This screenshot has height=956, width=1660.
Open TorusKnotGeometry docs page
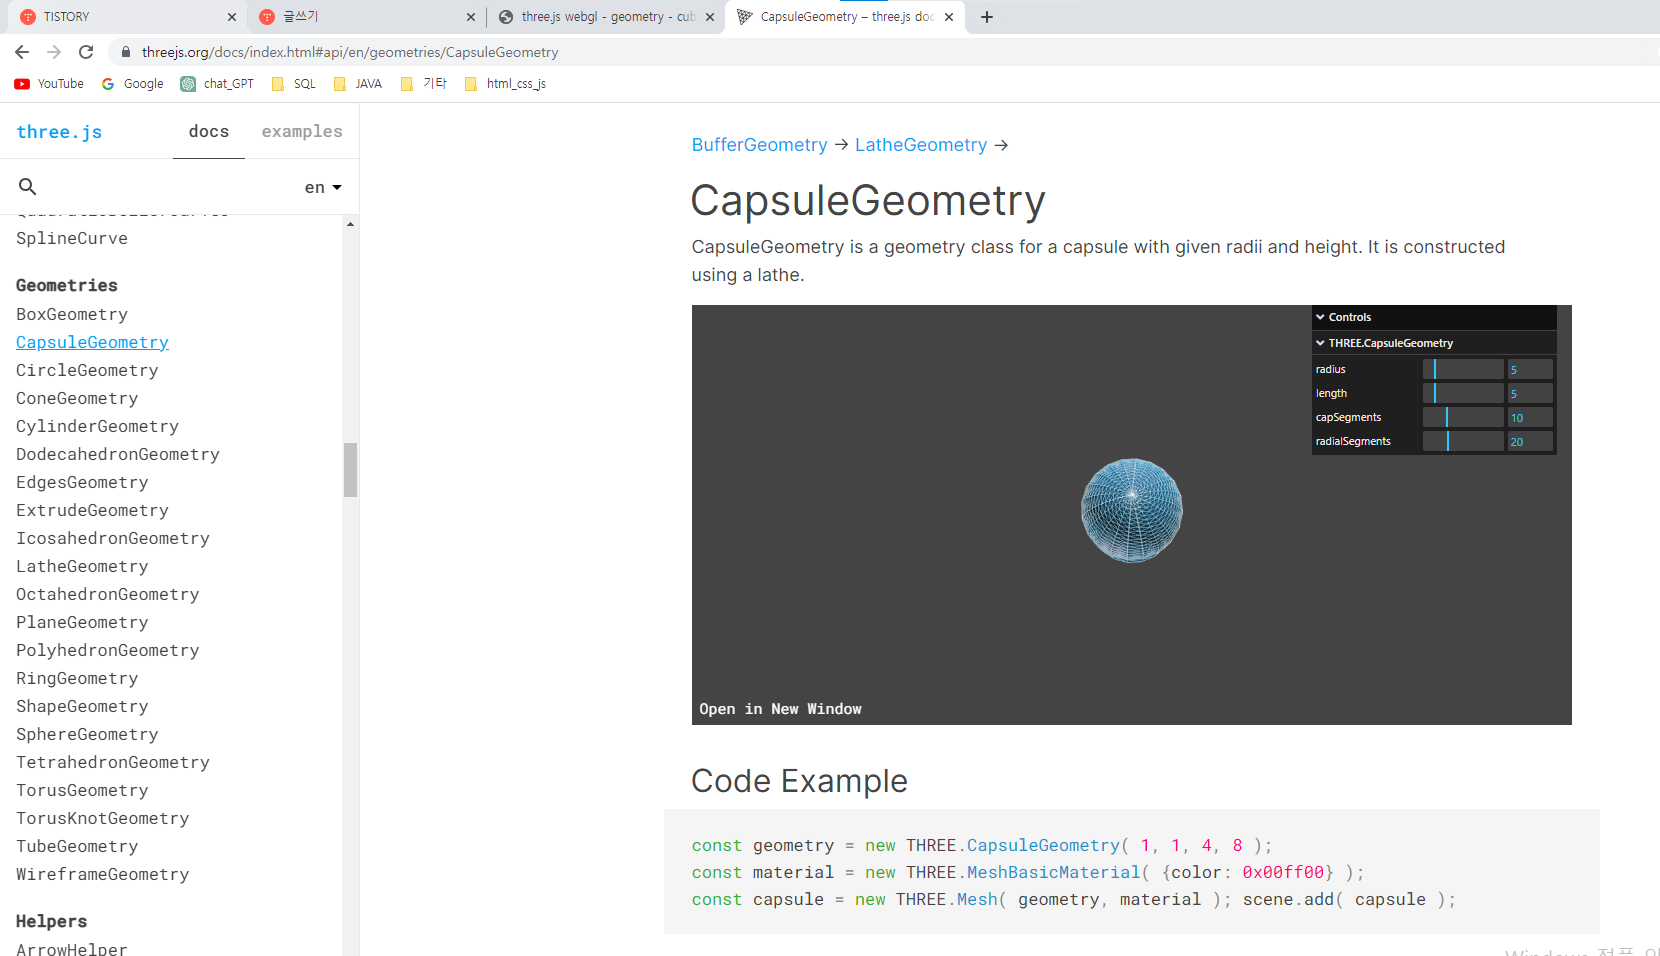click(x=102, y=818)
